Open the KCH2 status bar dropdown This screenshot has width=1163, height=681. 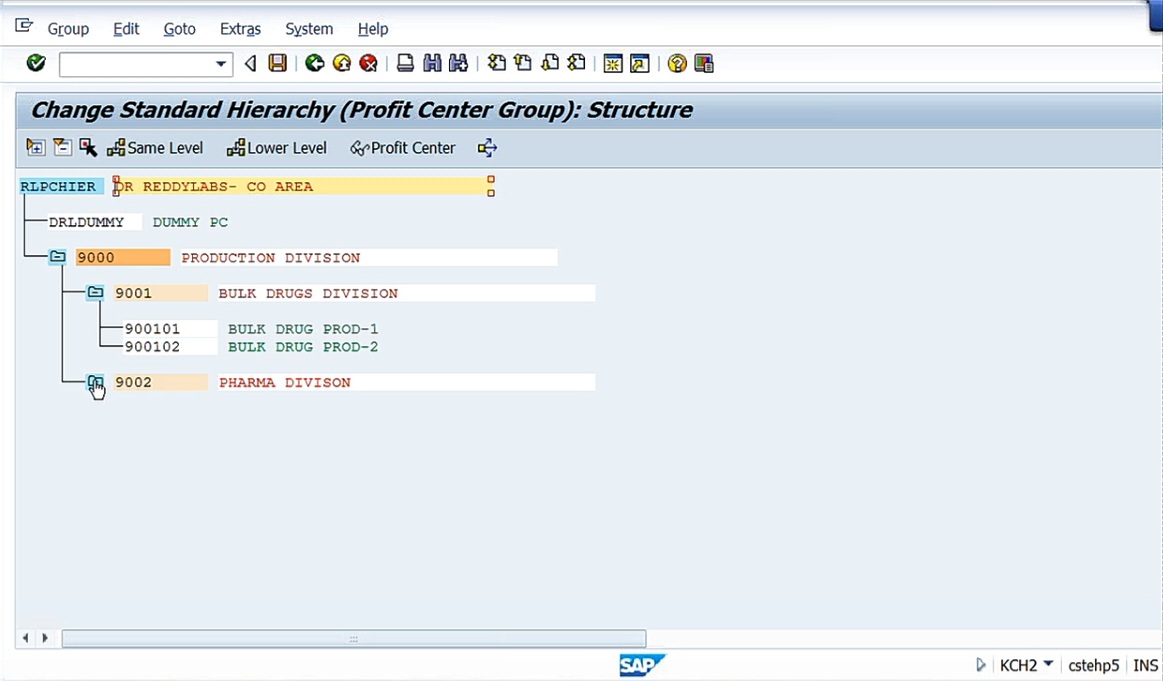tap(1048, 663)
